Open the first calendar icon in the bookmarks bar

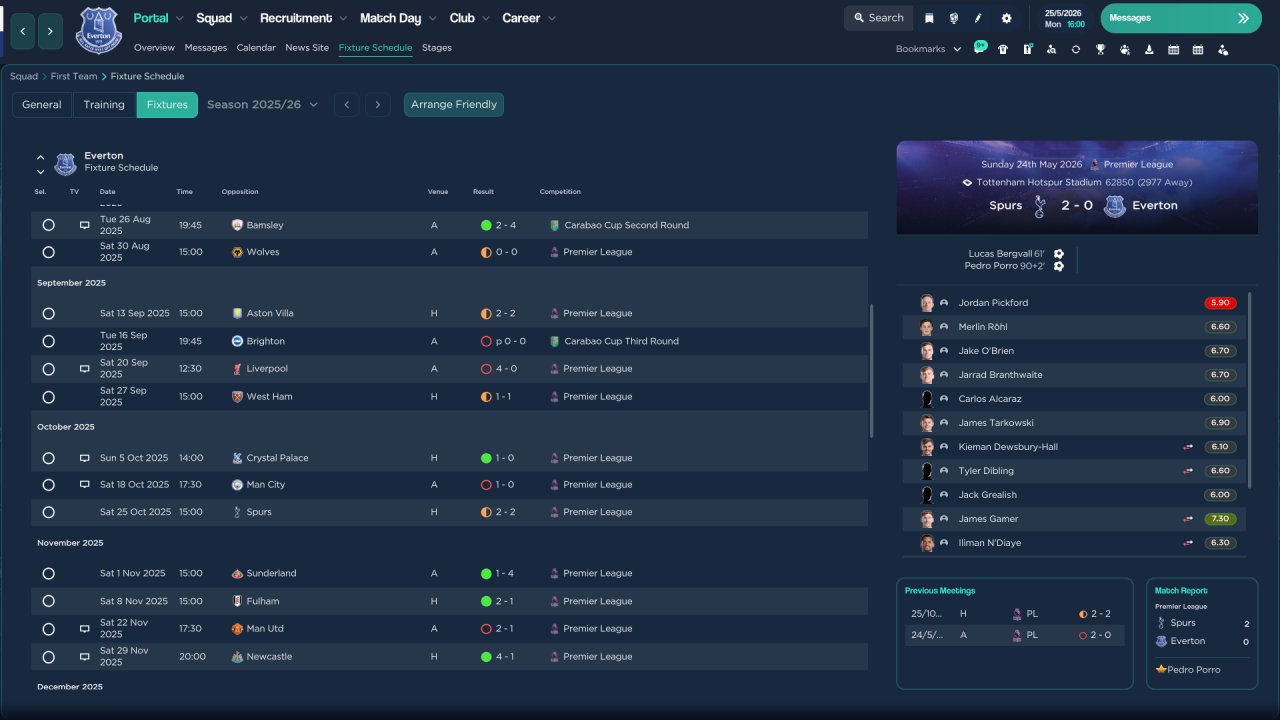tap(1173, 49)
